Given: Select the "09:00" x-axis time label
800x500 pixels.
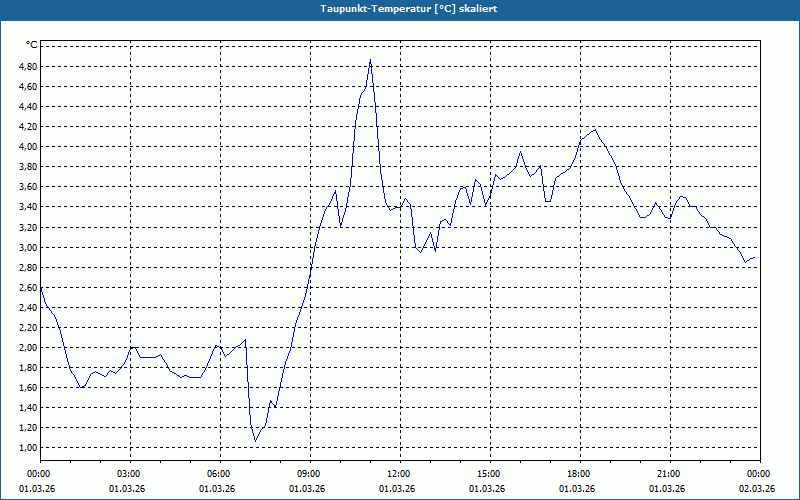Looking at the screenshot, I should pyautogui.click(x=307, y=474).
